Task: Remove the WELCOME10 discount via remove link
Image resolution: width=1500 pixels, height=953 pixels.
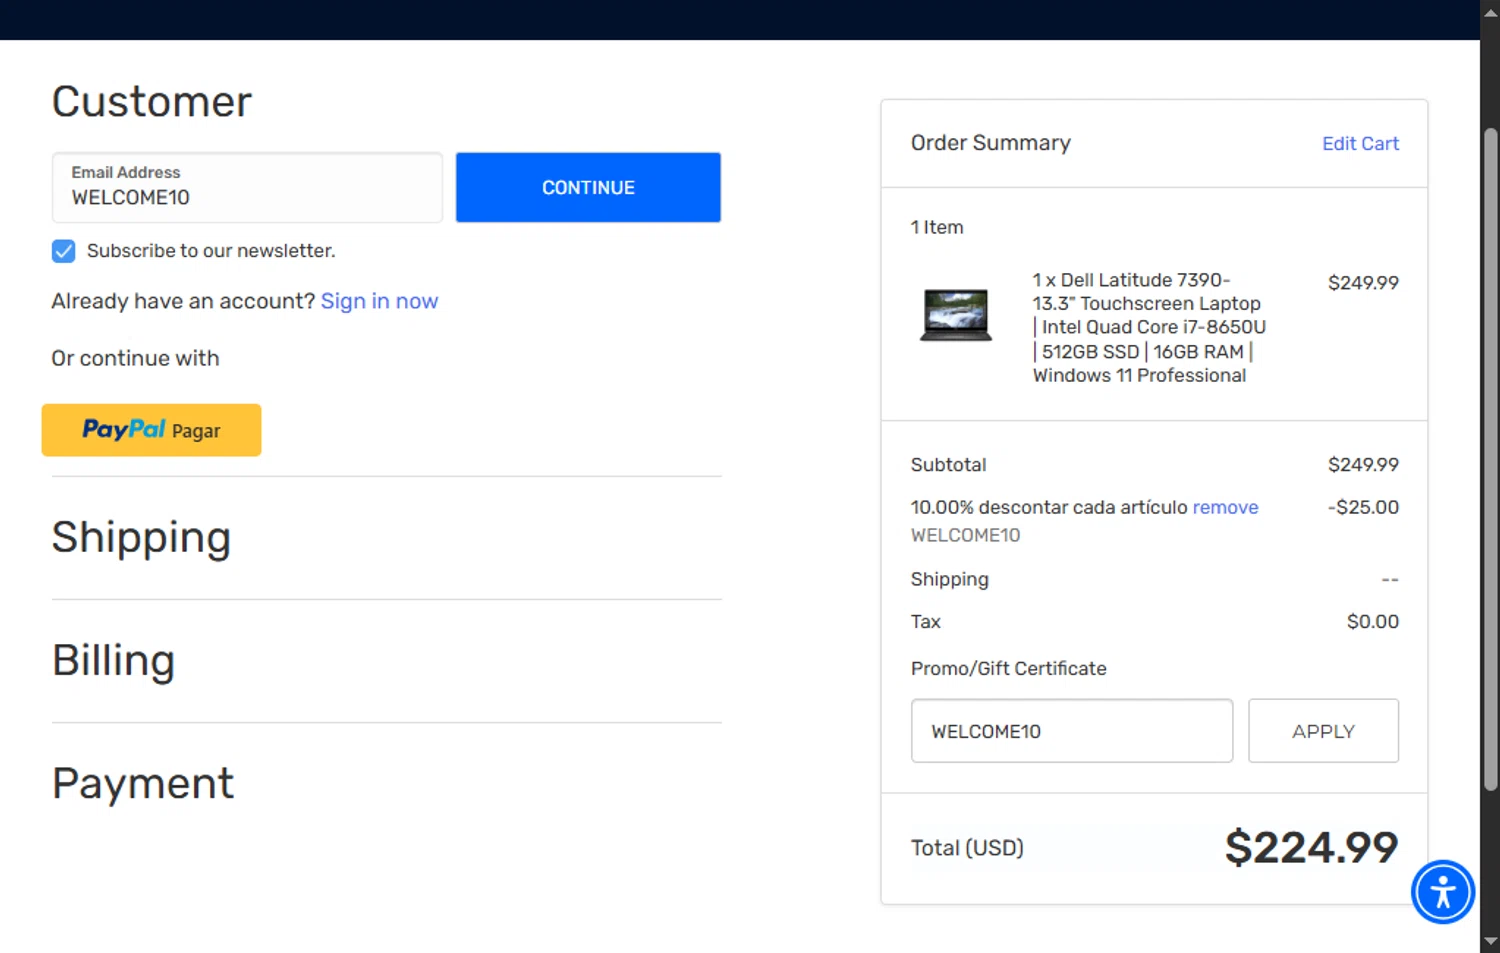Action: [1225, 507]
